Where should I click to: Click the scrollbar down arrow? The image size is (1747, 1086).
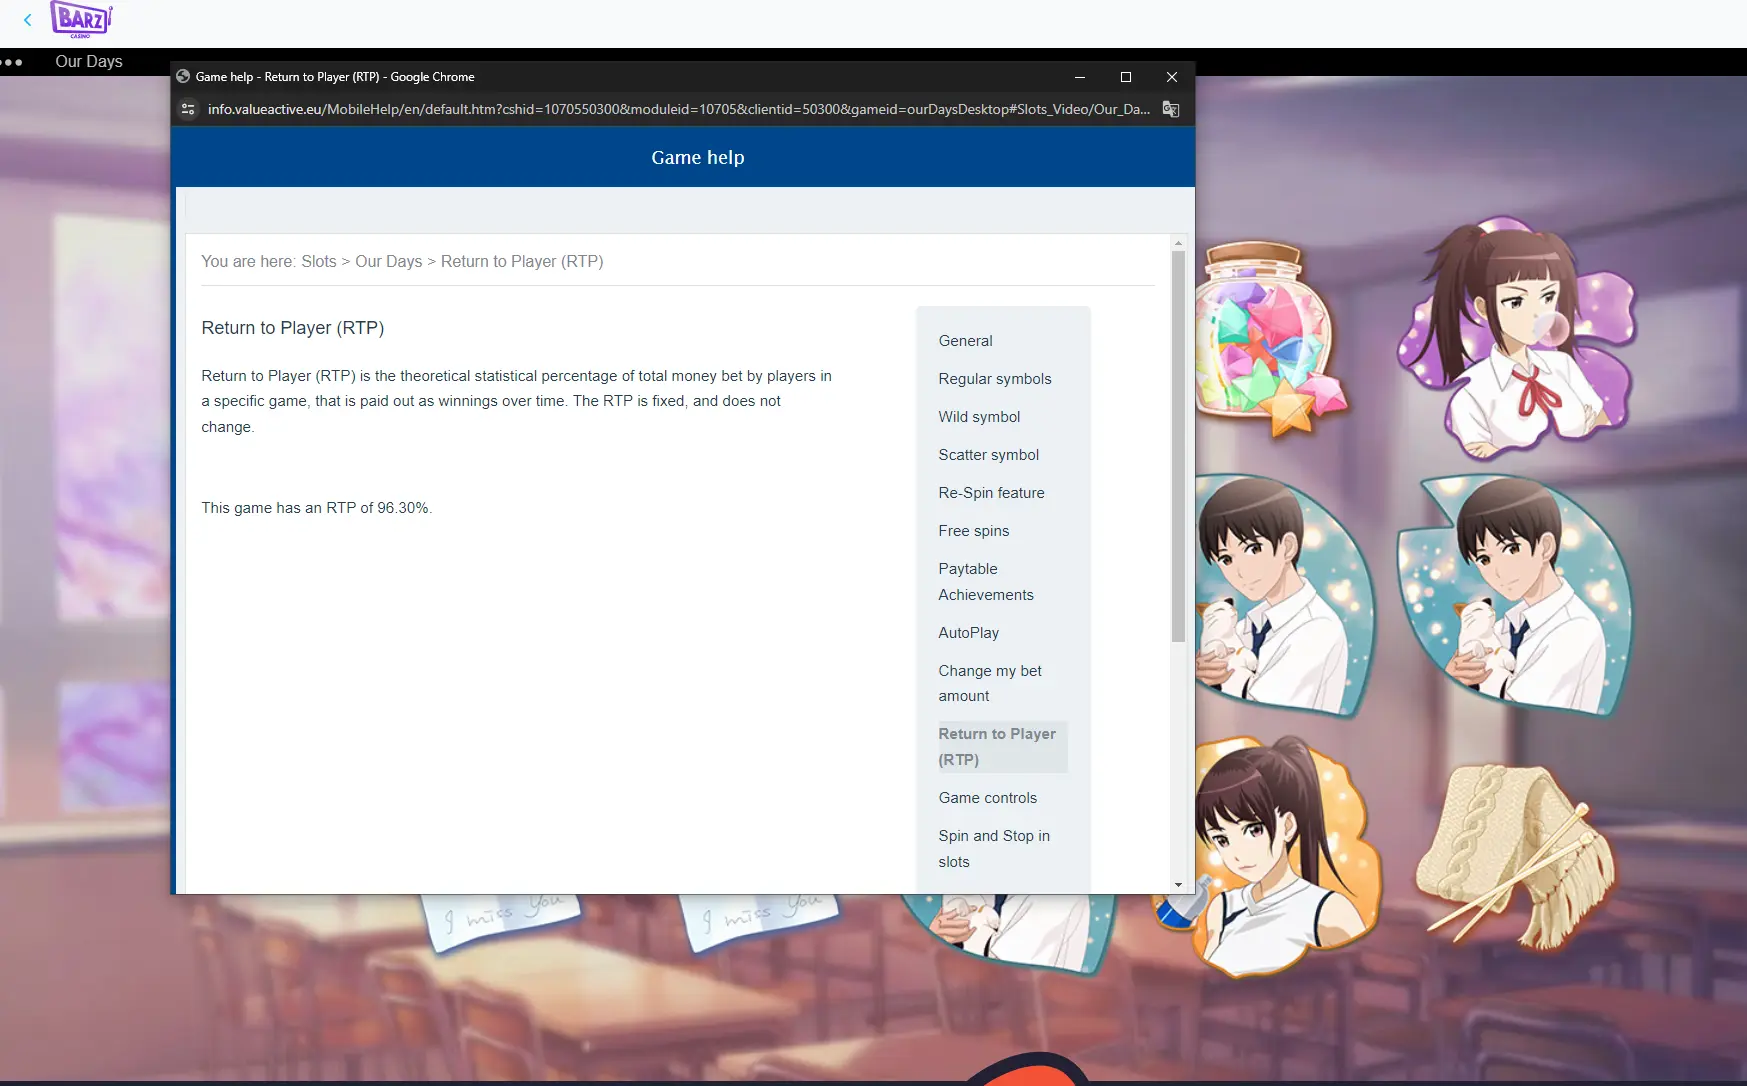1178,885
